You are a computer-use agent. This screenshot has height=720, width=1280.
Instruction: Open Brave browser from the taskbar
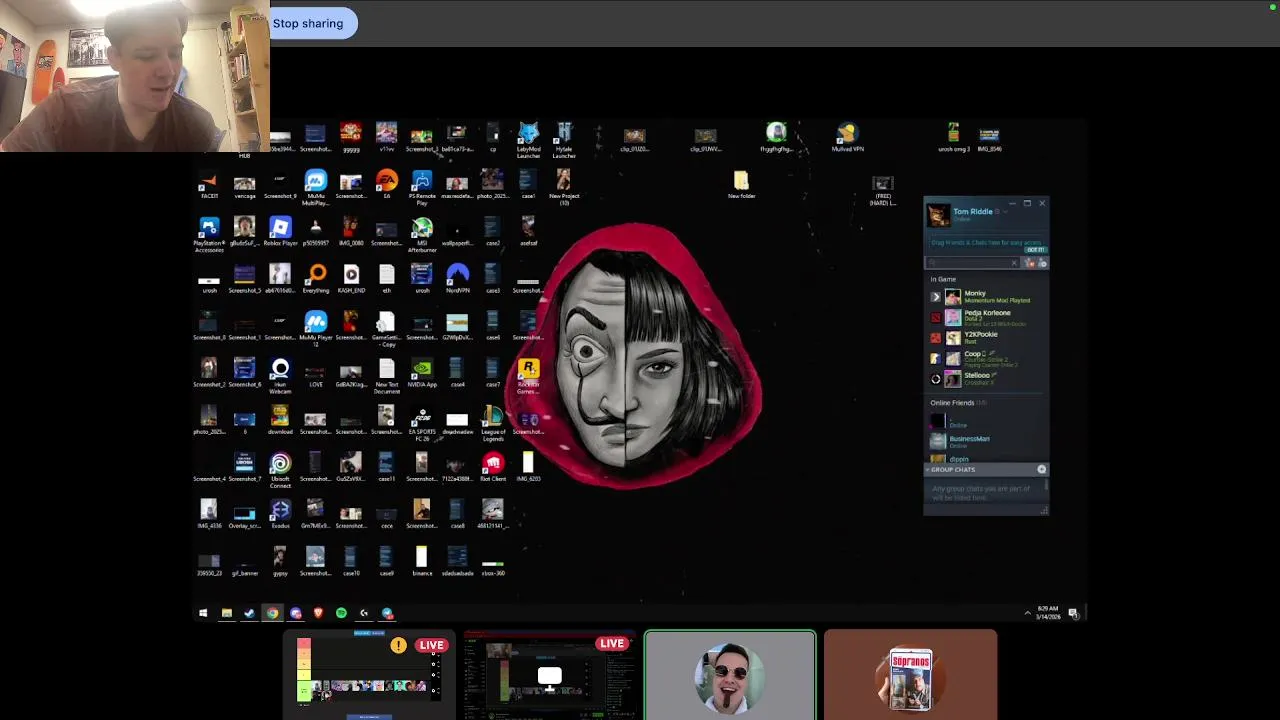tap(318, 613)
